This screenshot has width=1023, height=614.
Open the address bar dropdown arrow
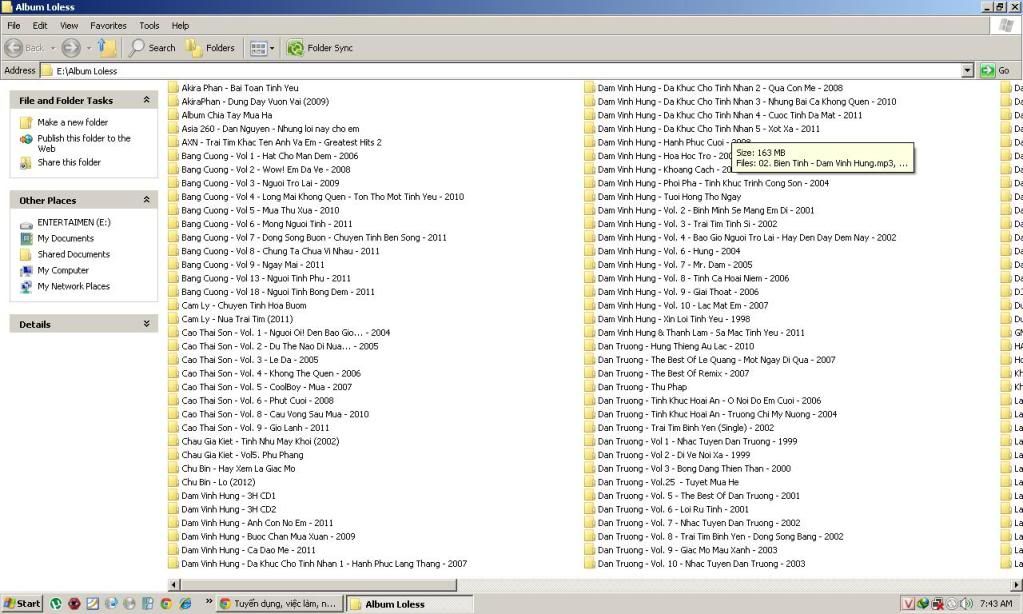[967, 71]
